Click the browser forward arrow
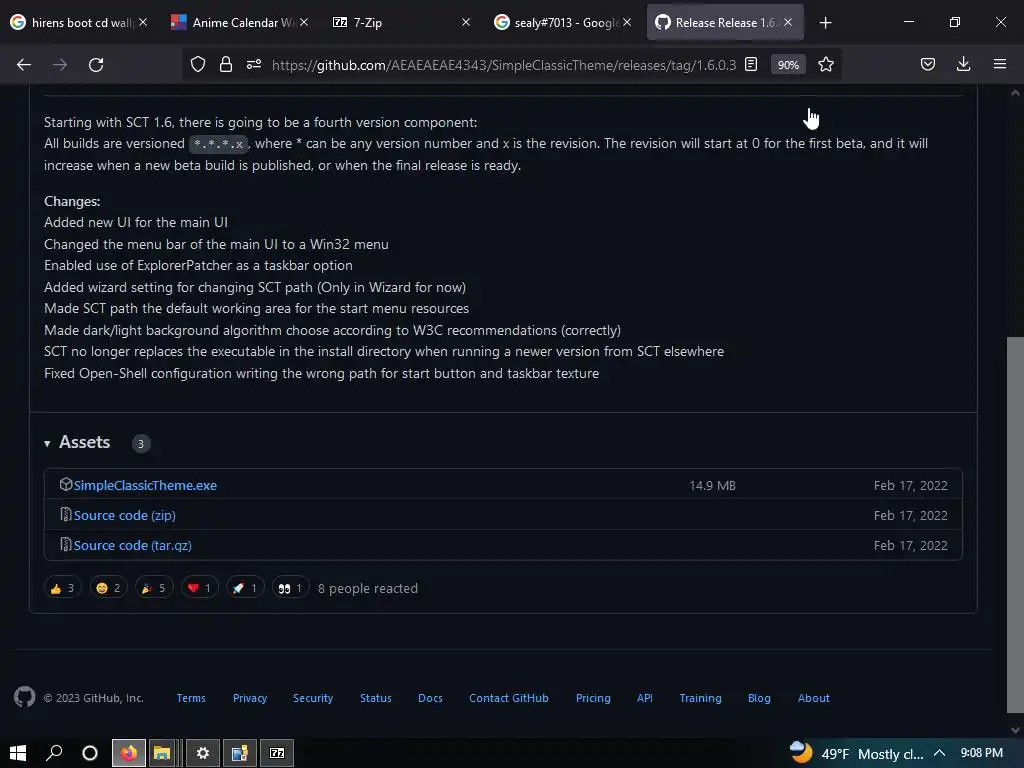 pos(60,65)
